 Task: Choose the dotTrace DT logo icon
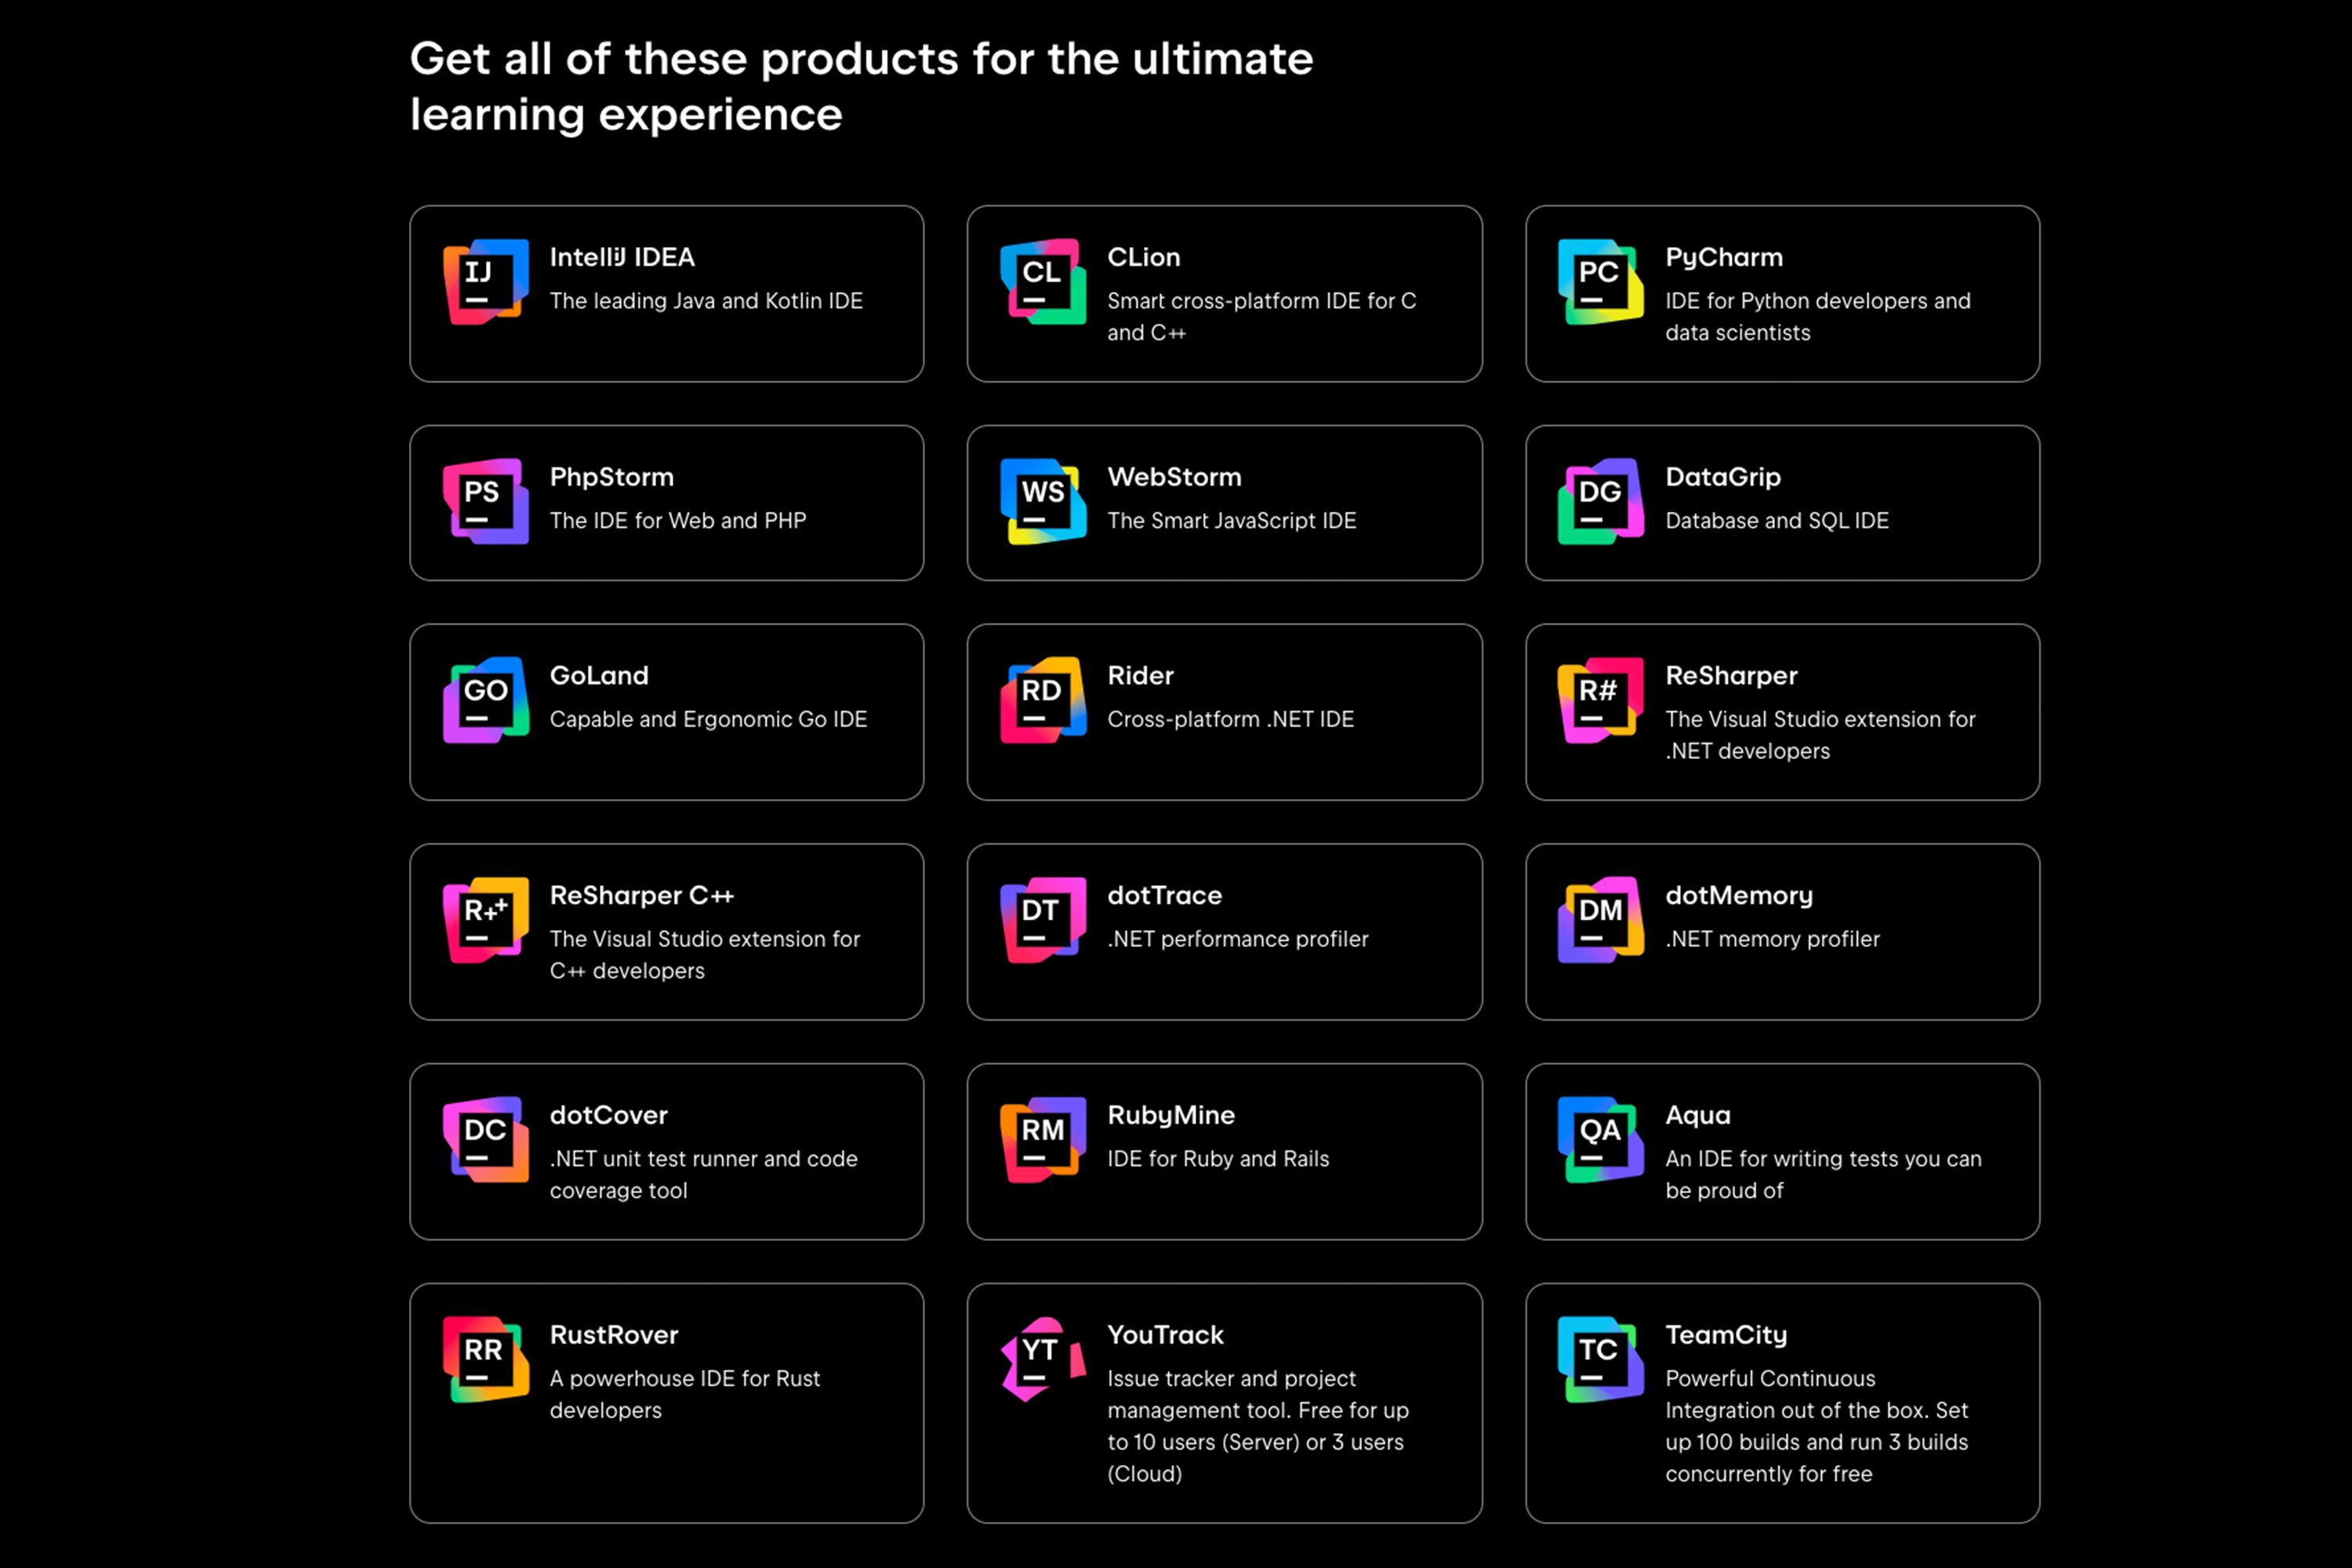click(x=1043, y=920)
